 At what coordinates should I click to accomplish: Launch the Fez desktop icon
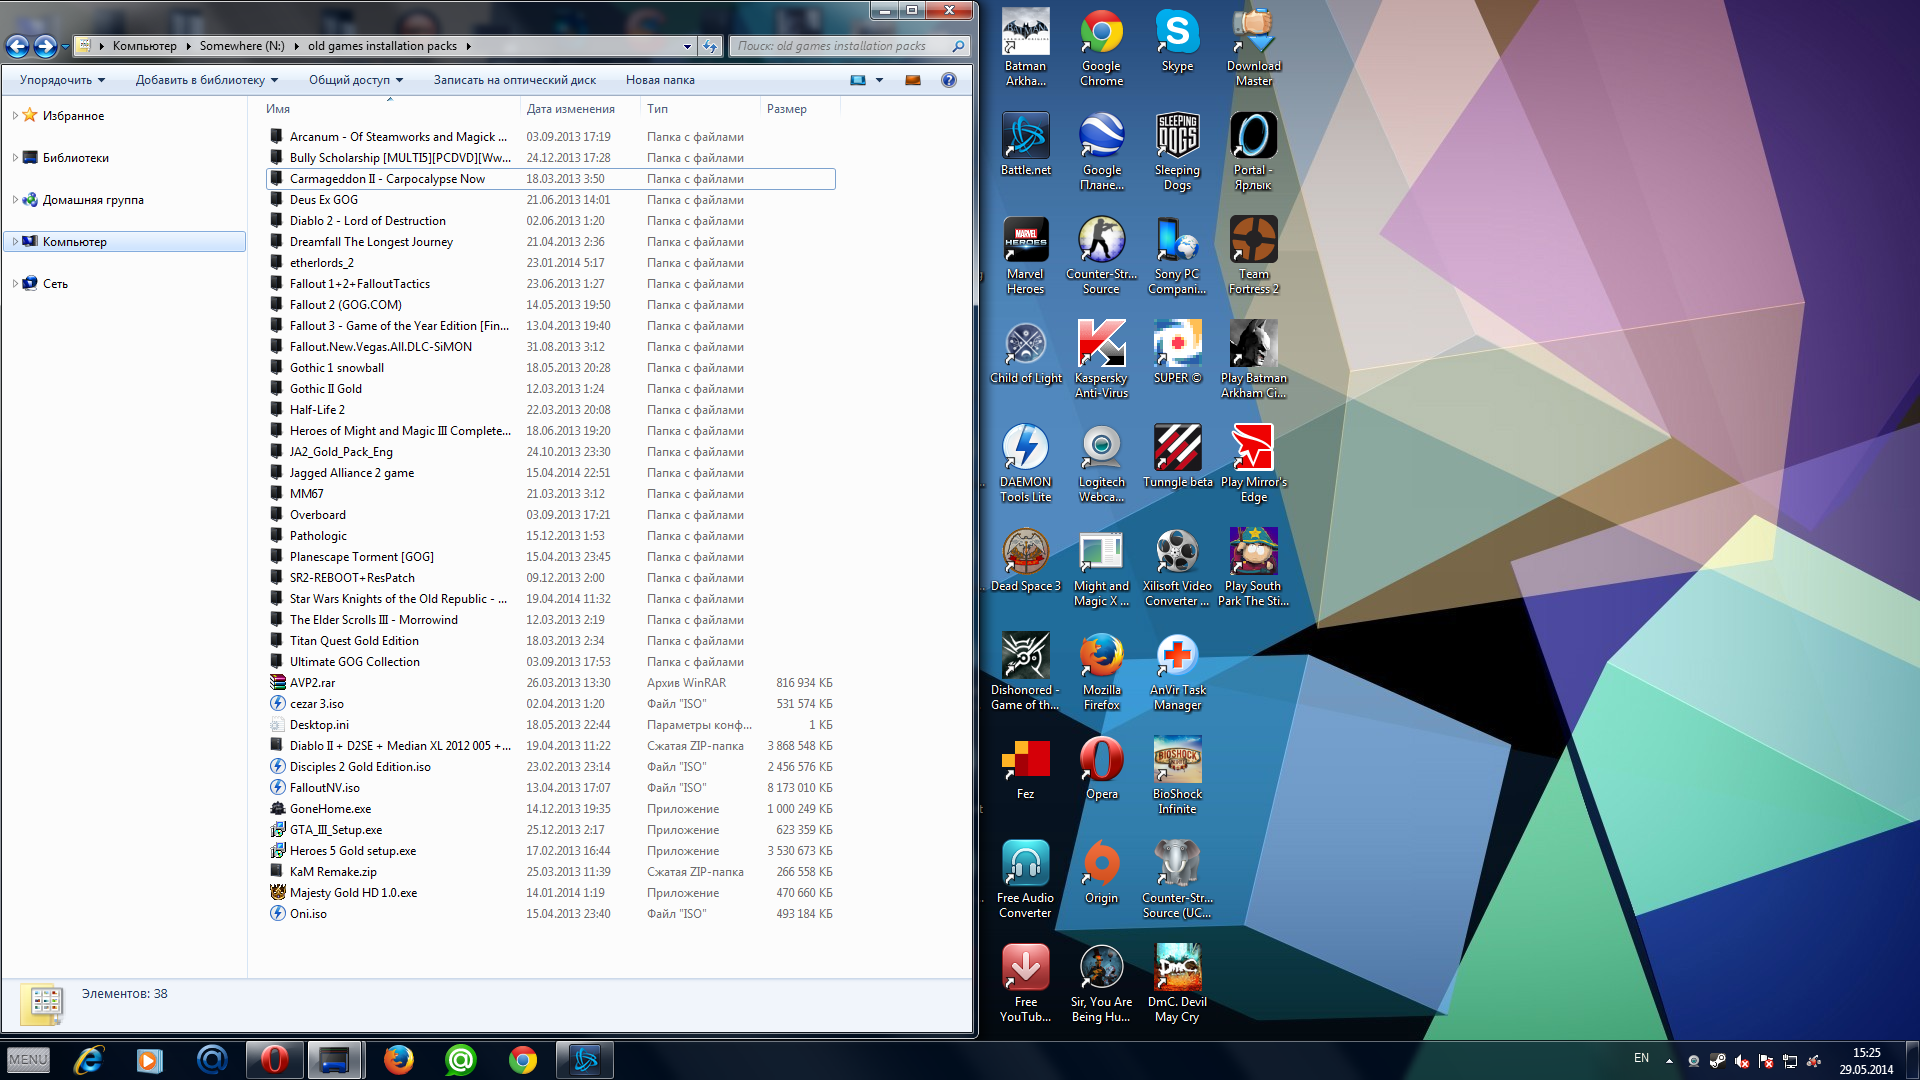[x=1025, y=768]
